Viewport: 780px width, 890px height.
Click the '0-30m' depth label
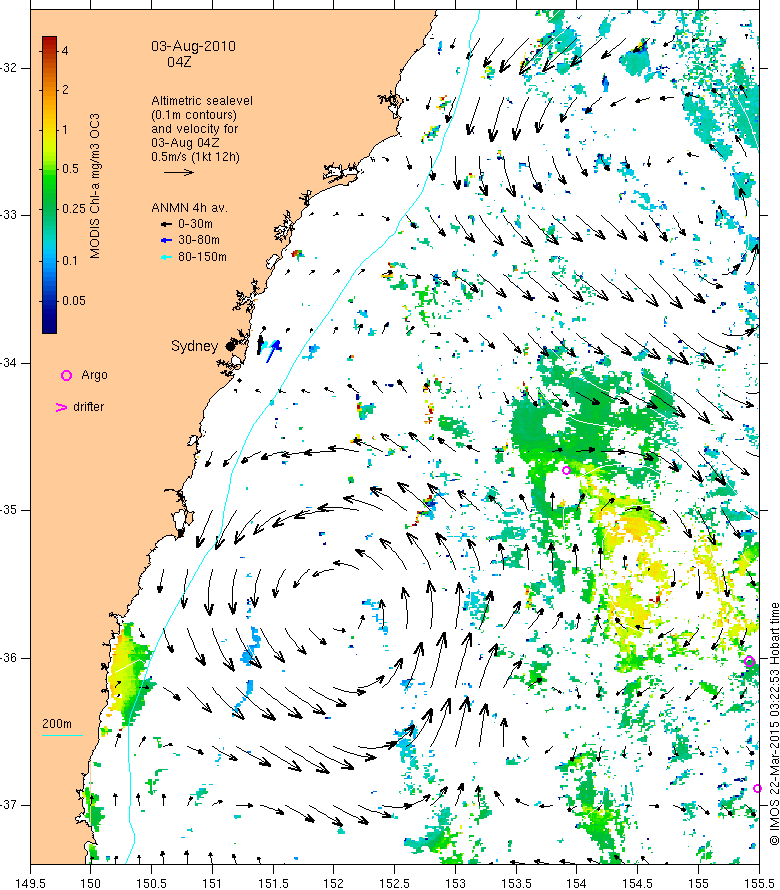pyautogui.click(x=195, y=224)
